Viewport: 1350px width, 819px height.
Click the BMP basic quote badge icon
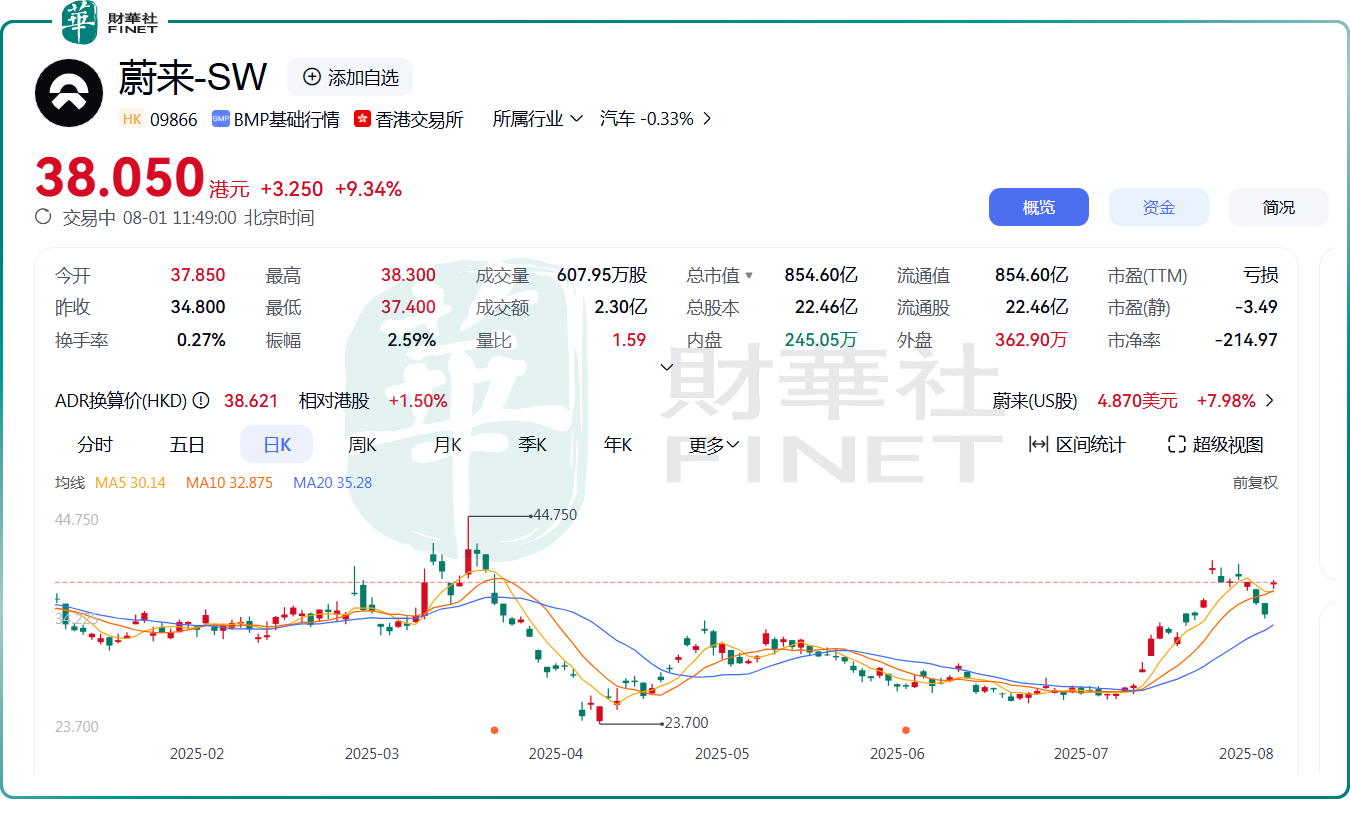tap(220, 119)
